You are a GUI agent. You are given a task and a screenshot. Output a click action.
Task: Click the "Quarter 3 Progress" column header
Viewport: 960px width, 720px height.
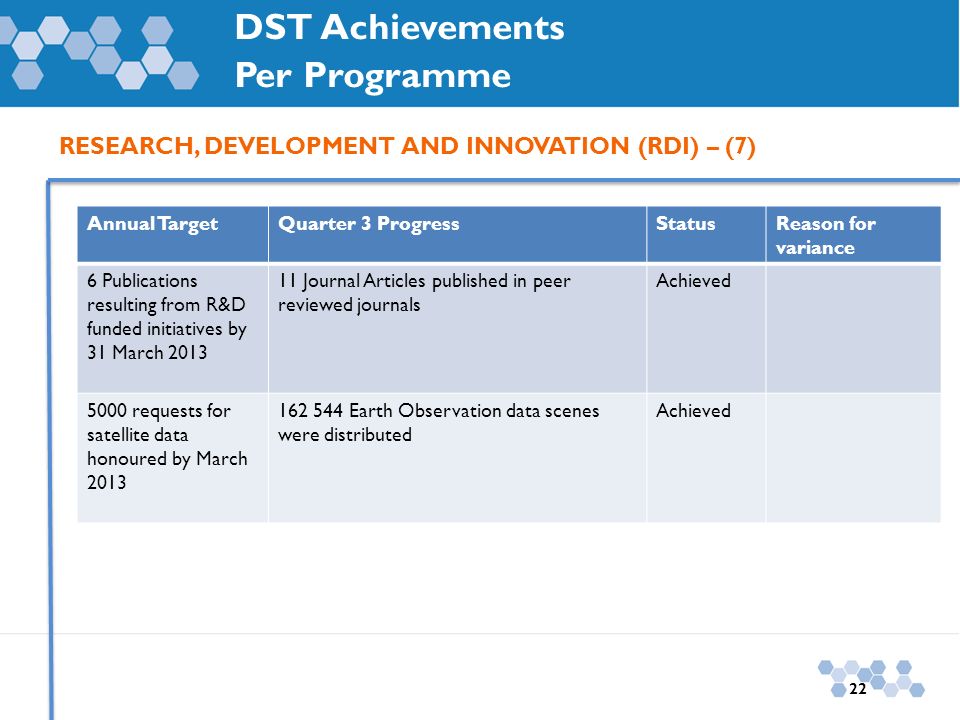[457, 234]
